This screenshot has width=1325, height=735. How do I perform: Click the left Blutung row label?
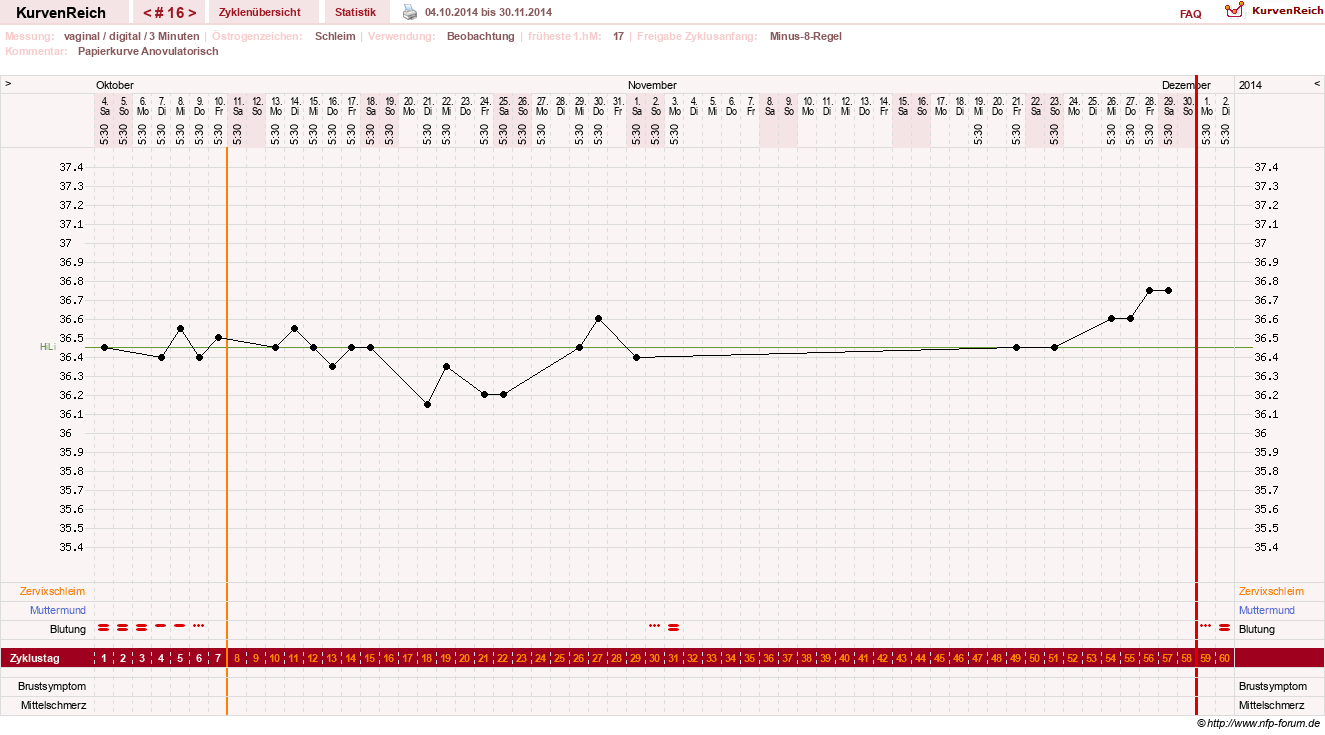click(68, 629)
